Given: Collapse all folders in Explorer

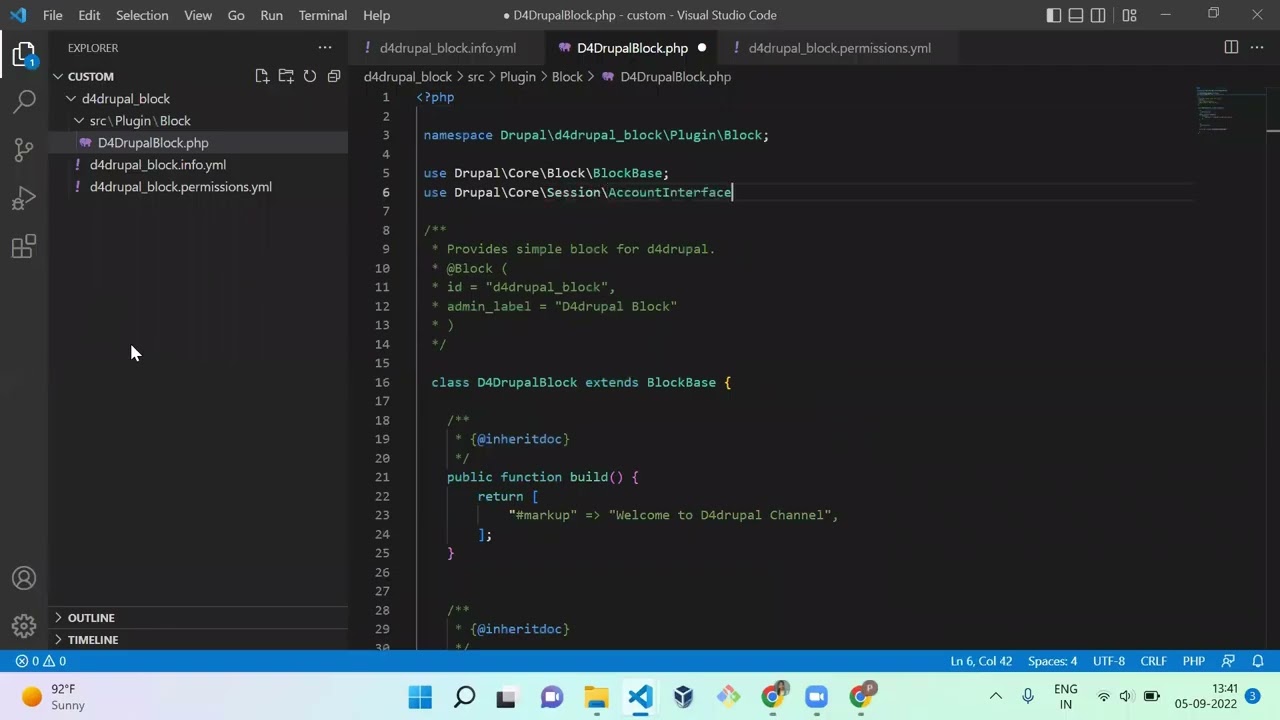Looking at the screenshot, I should coord(334,76).
